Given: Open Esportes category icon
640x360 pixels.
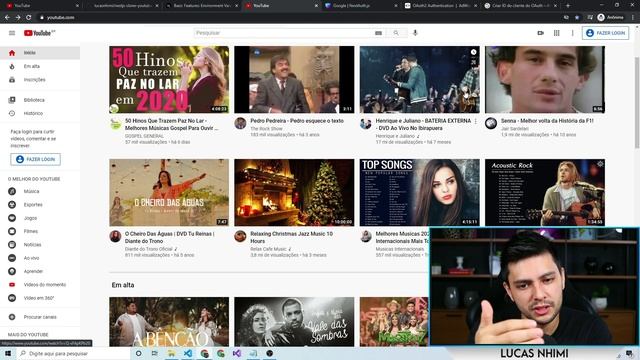Looking at the screenshot, I should click(x=12, y=205).
